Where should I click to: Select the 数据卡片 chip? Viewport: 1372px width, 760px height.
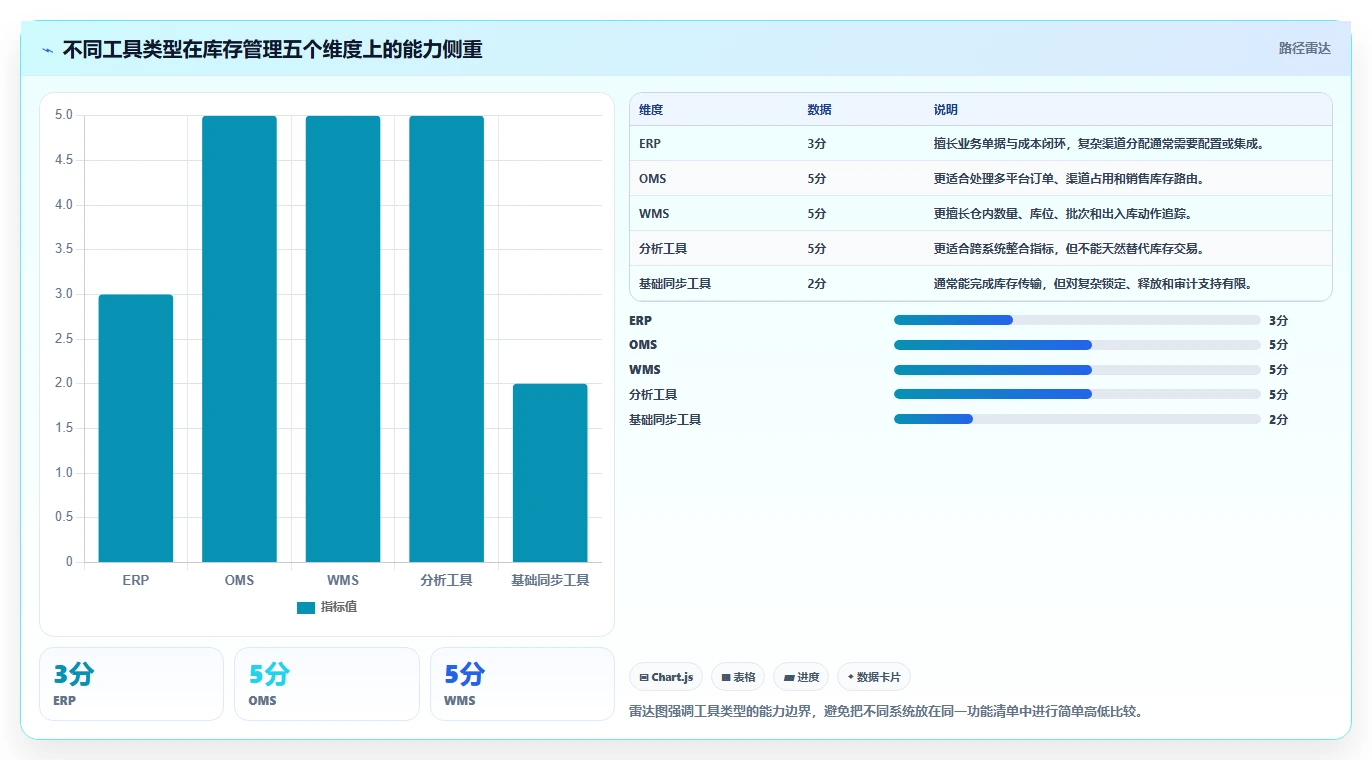click(874, 677)
